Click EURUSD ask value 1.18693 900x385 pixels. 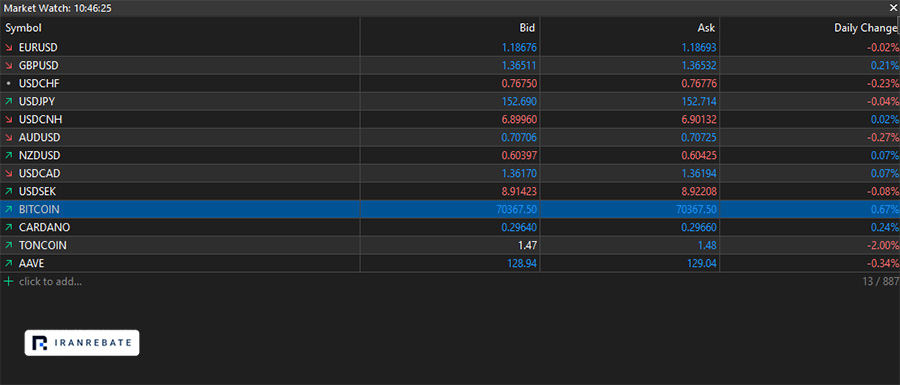point(699,48)
